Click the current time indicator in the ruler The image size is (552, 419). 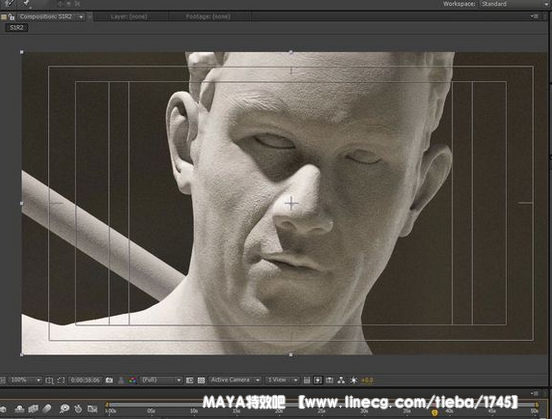[x=434, y=412]
